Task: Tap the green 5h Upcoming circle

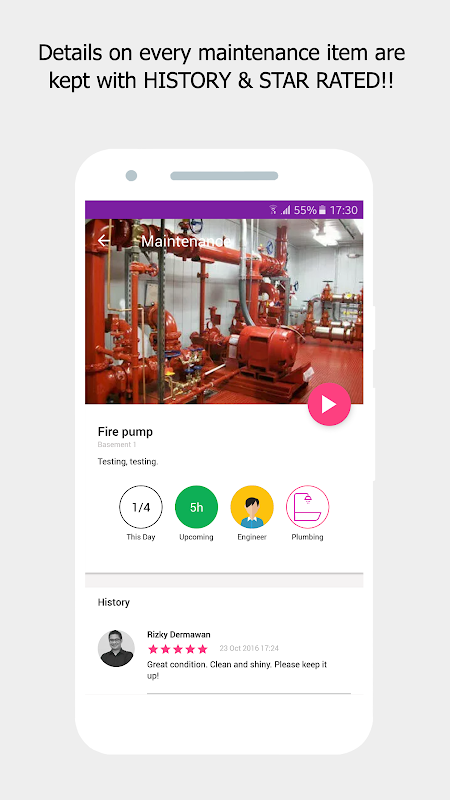Action: tap(196, 507)
